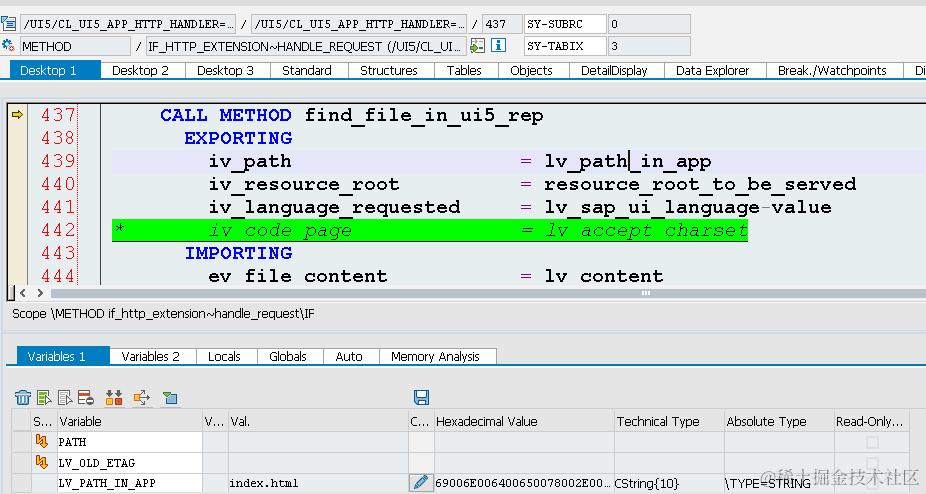Click the Variable column header

(x=129, y=421)
